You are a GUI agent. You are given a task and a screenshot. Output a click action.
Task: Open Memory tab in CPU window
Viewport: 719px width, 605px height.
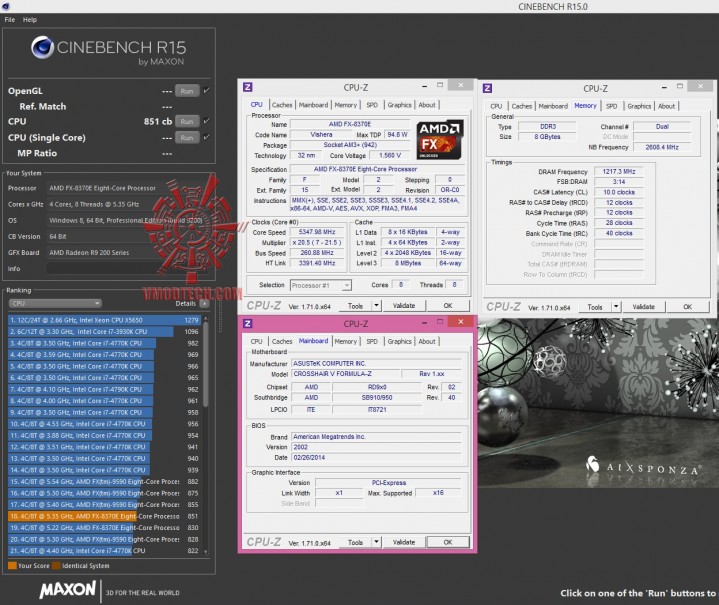click(345, 105)
